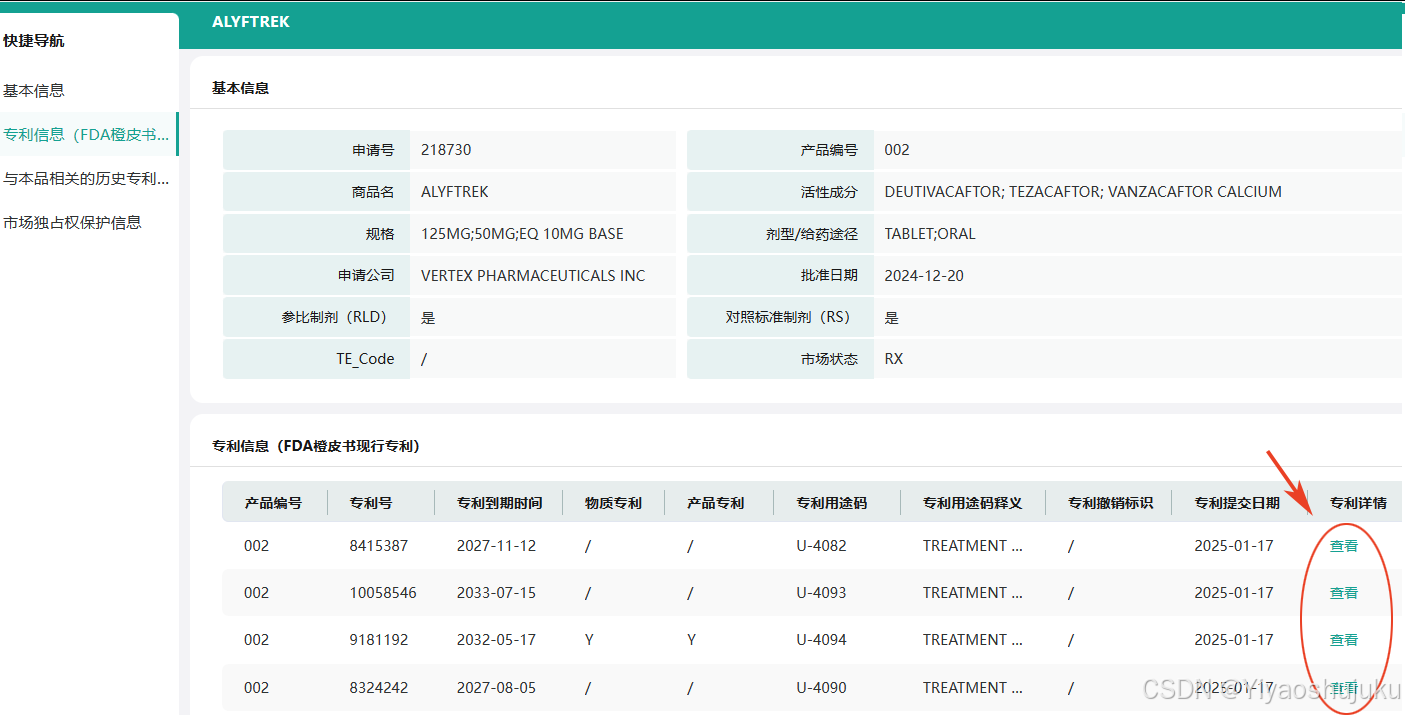Click the 快捷导航 sidebar heading

[34, 41]
